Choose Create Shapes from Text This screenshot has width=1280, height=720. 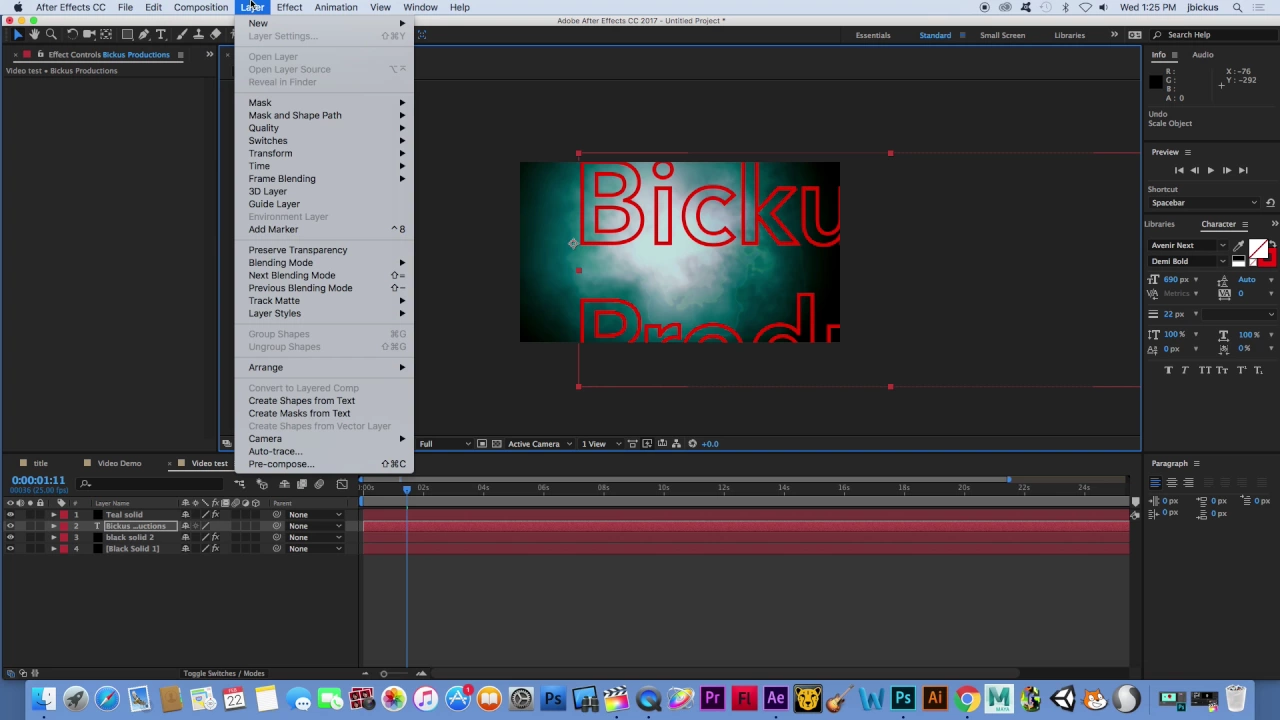click(x=302, y=401)
